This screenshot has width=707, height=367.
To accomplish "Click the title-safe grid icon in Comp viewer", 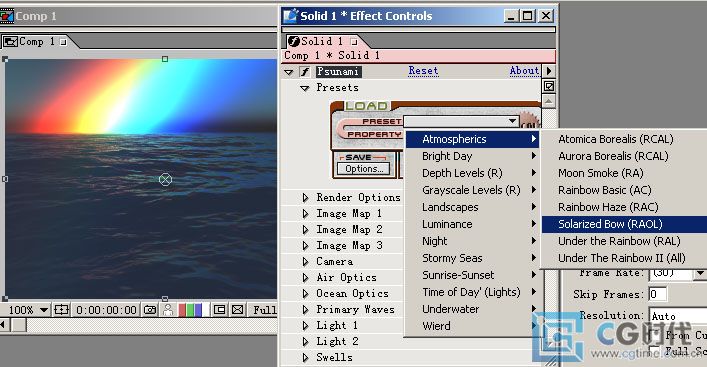I will pyautogui.click(x=61, y=310).
